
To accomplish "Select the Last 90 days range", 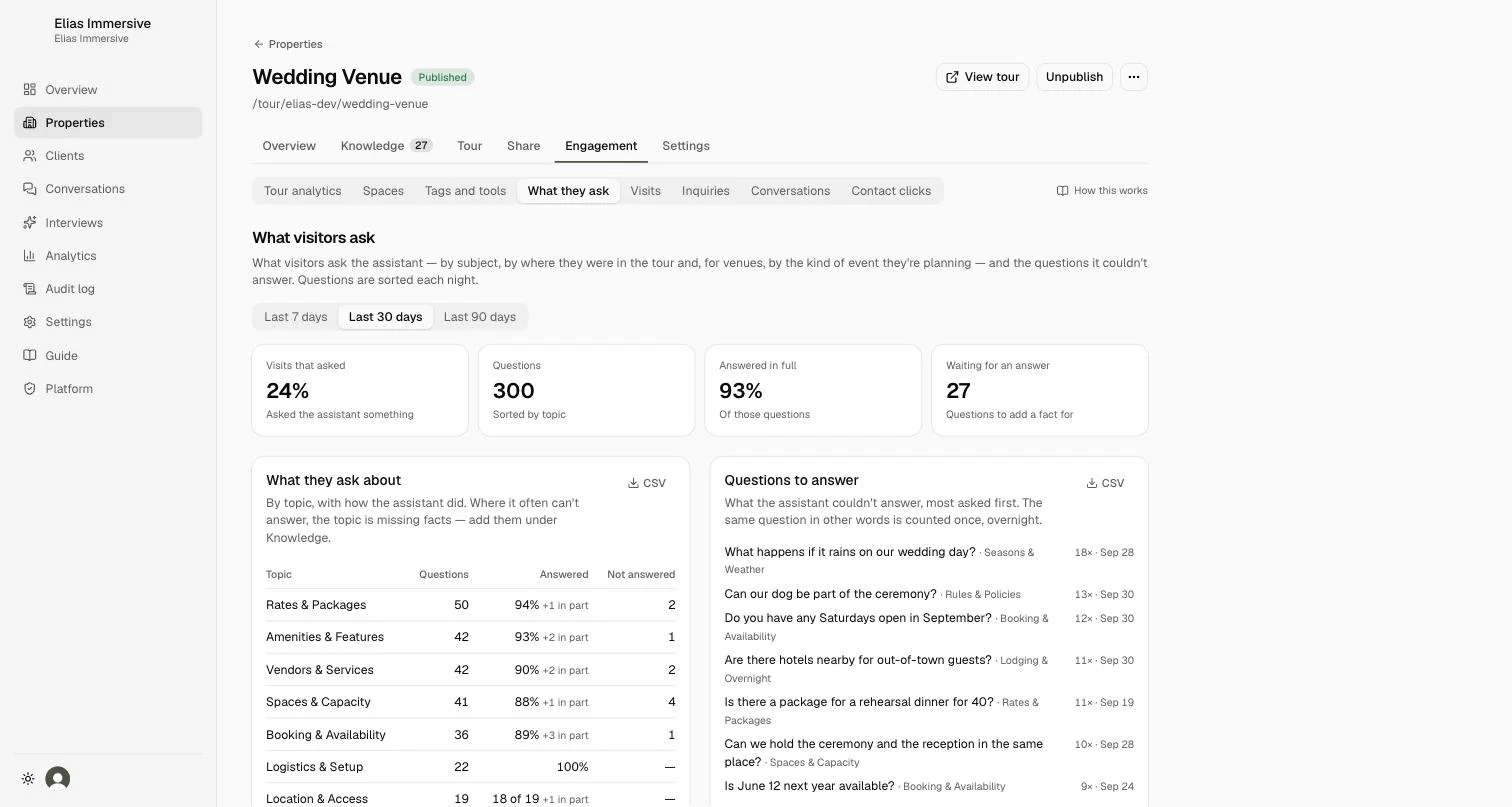I will (x=480, y=317).
